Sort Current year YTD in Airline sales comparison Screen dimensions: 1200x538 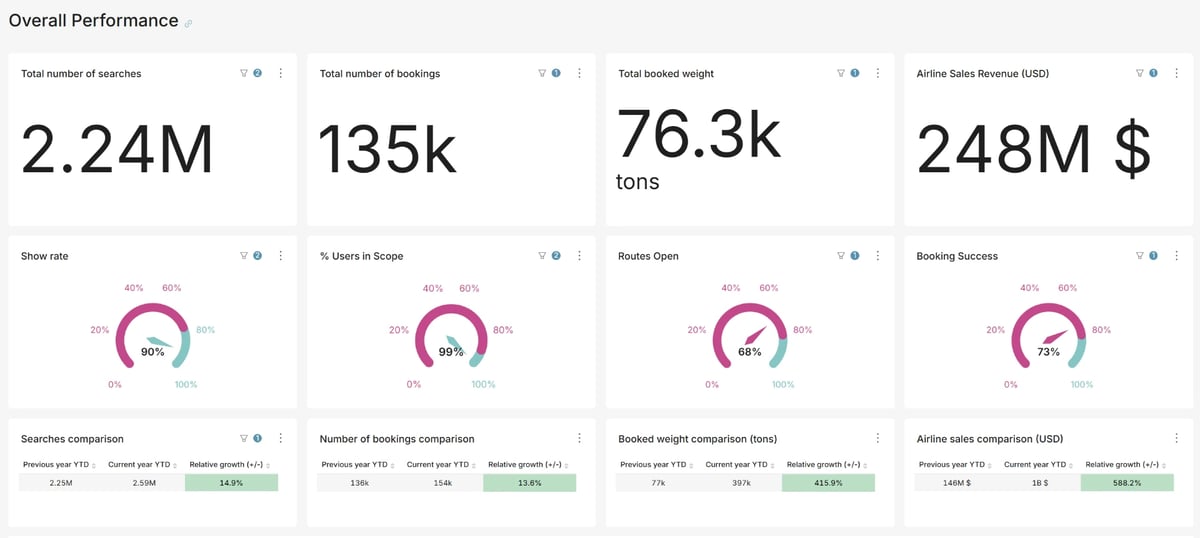(1070, 465)
